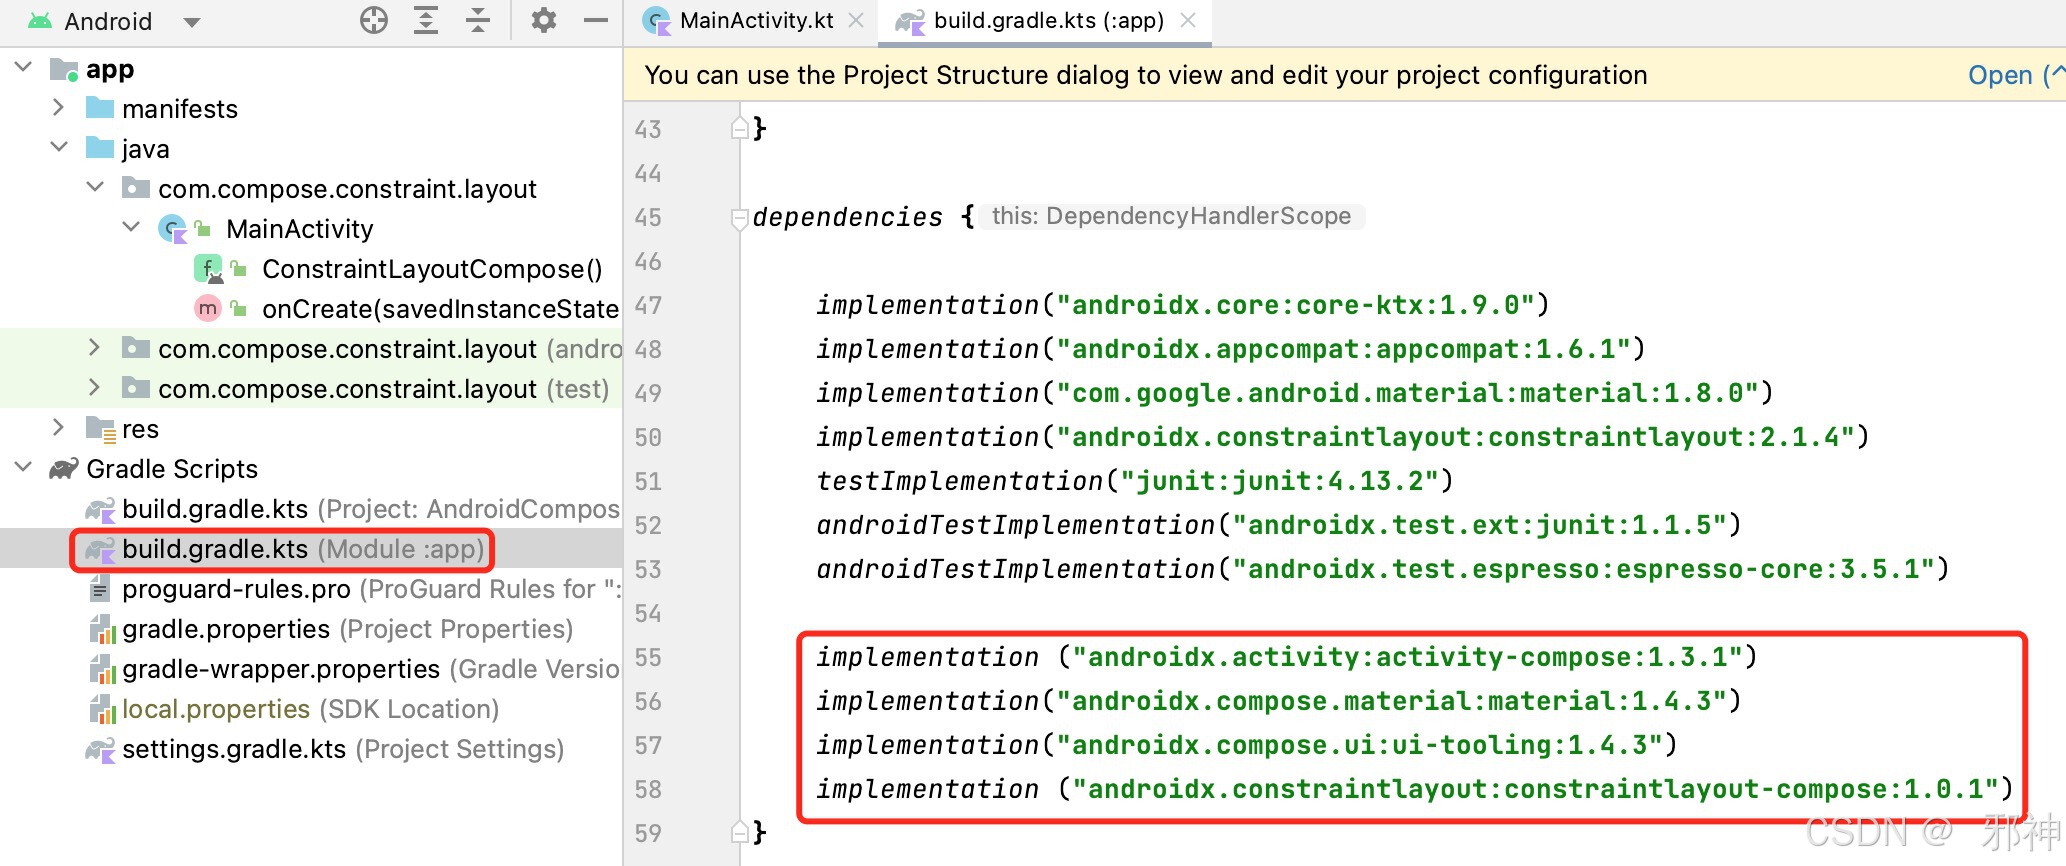This screenshot has width=2066, height=866.
Task: Click line number 55 in the gutter
Action: coord(648,657)
